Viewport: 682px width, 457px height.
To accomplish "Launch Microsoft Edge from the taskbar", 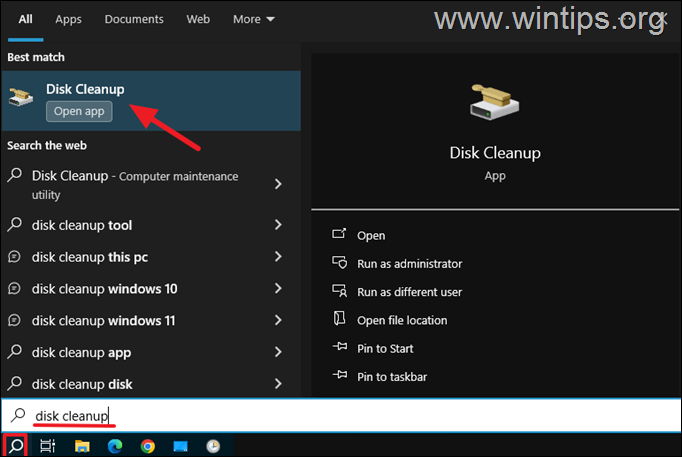I will point(115,446).
